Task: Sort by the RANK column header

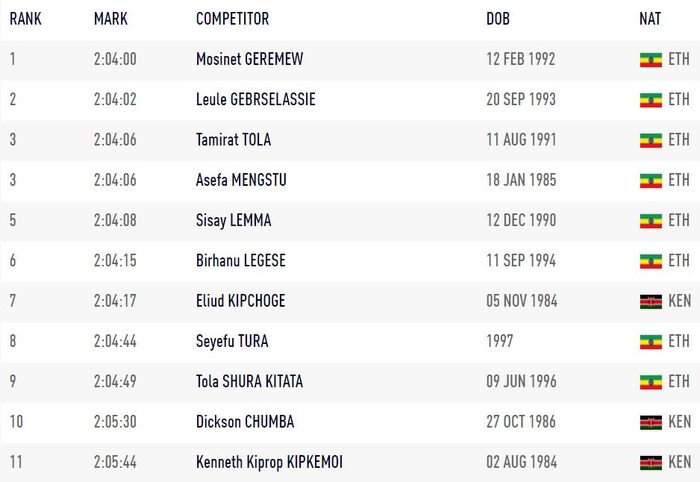Action: click(25, 19)
